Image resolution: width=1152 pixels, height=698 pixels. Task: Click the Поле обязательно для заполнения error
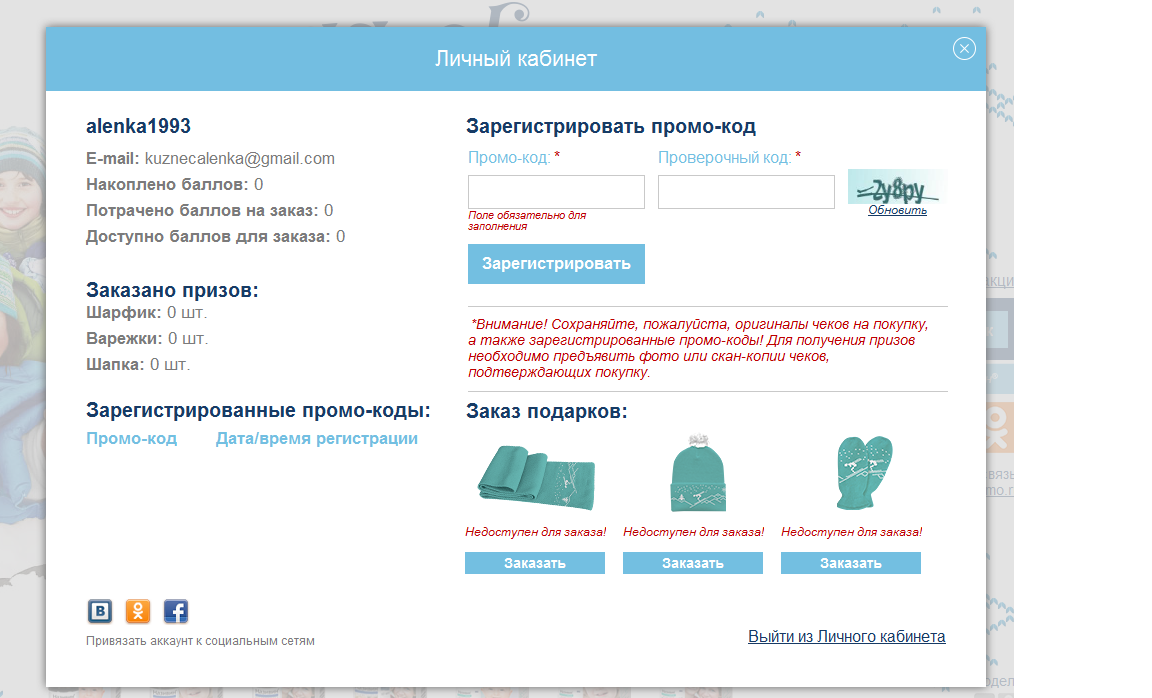[527, 221]
